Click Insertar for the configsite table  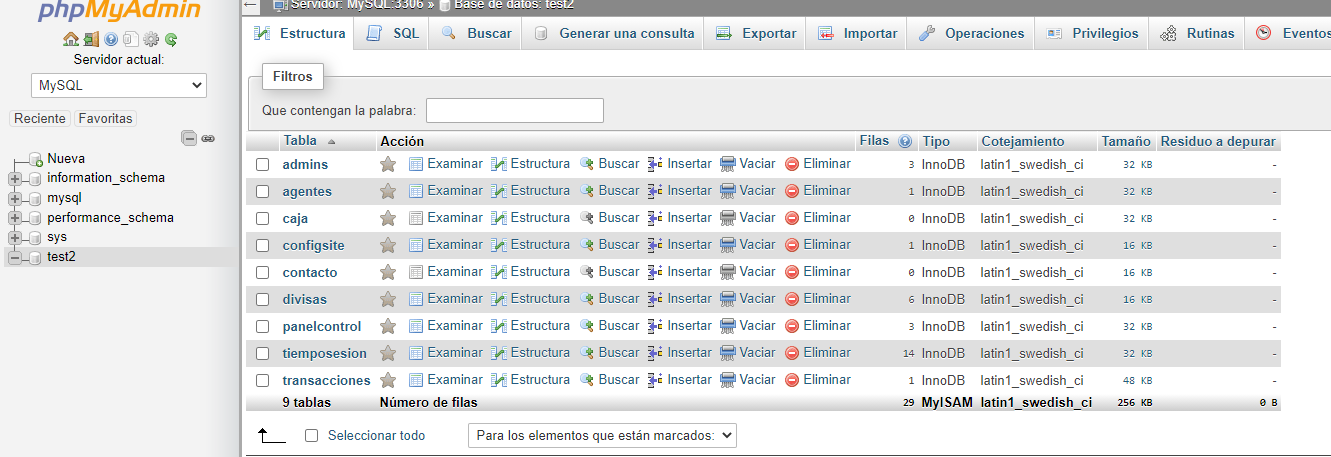pos(680,244)
